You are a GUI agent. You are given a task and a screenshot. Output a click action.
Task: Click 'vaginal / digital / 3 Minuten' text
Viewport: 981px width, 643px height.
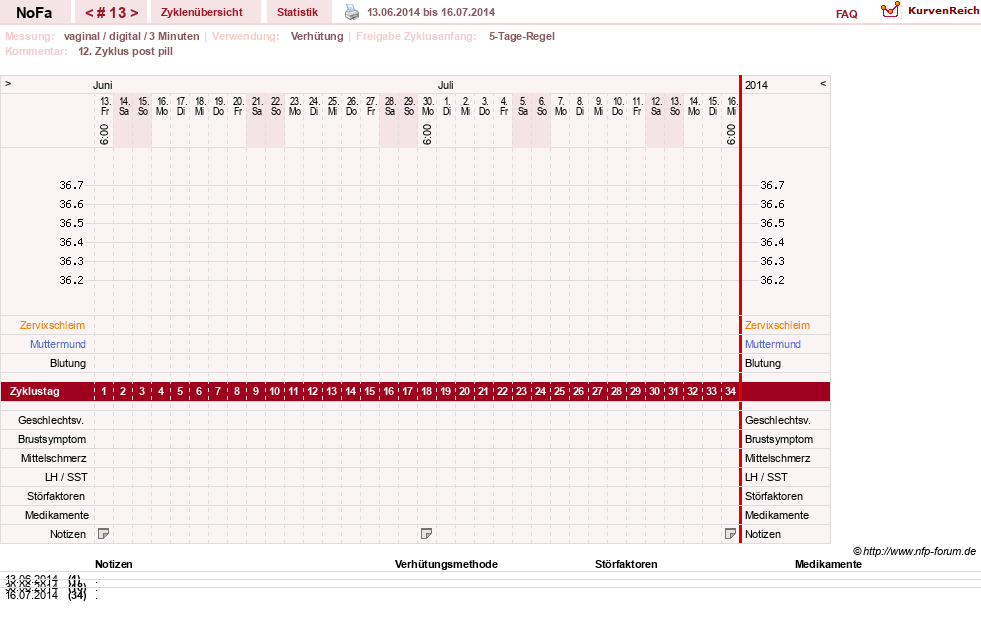click(x=131, y=36)
